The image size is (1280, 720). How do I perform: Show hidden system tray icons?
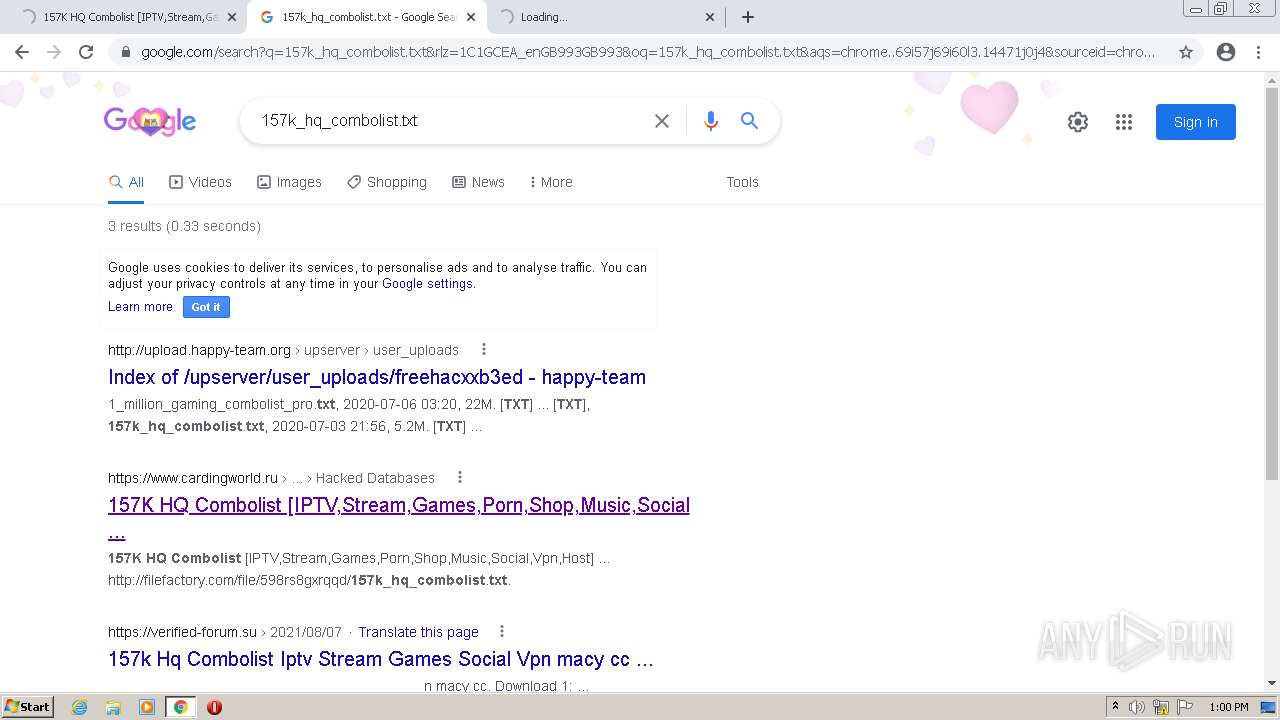(1116, 707)
